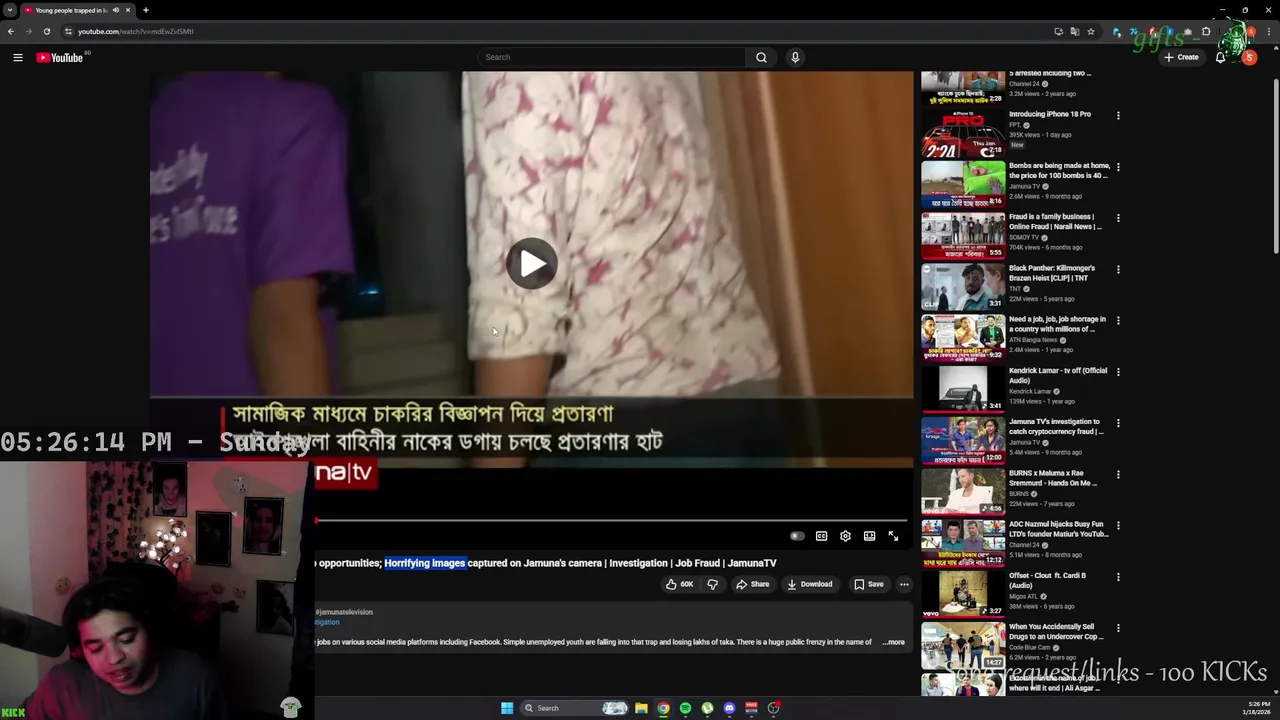
Task: Open more actions below the video
Action: tap(904, 584)
